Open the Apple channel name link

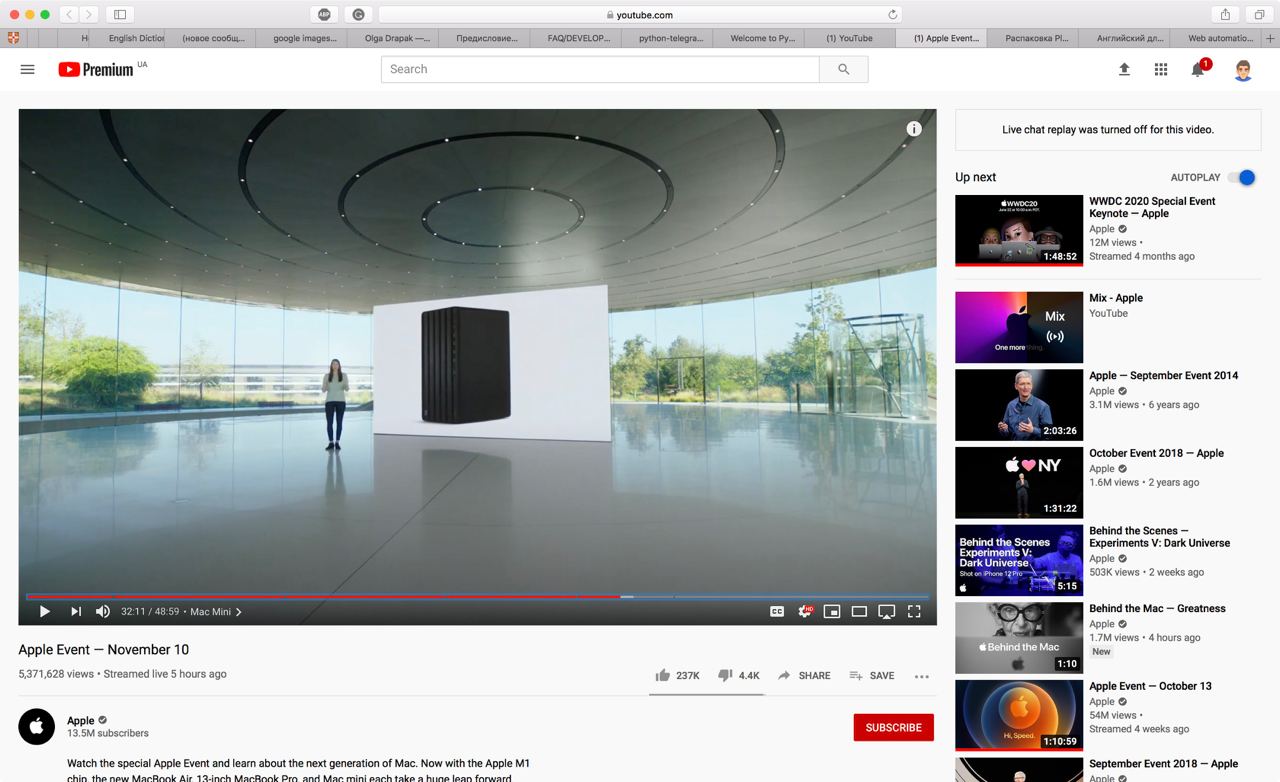(x=81, y=720)
